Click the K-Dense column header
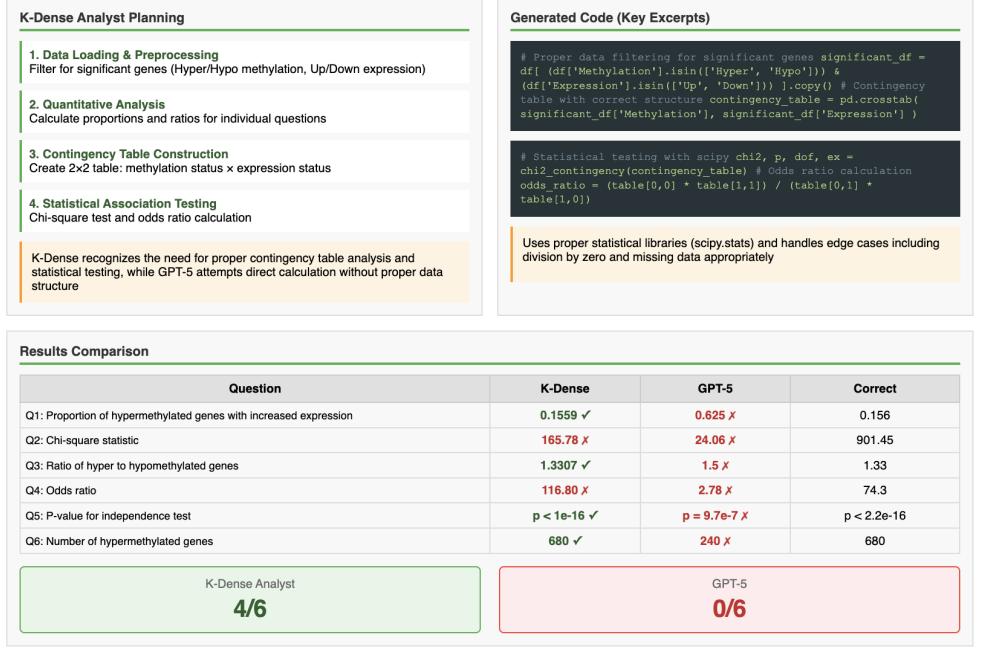The height and width of the screenshot is (664, 981). pos(565,388)
